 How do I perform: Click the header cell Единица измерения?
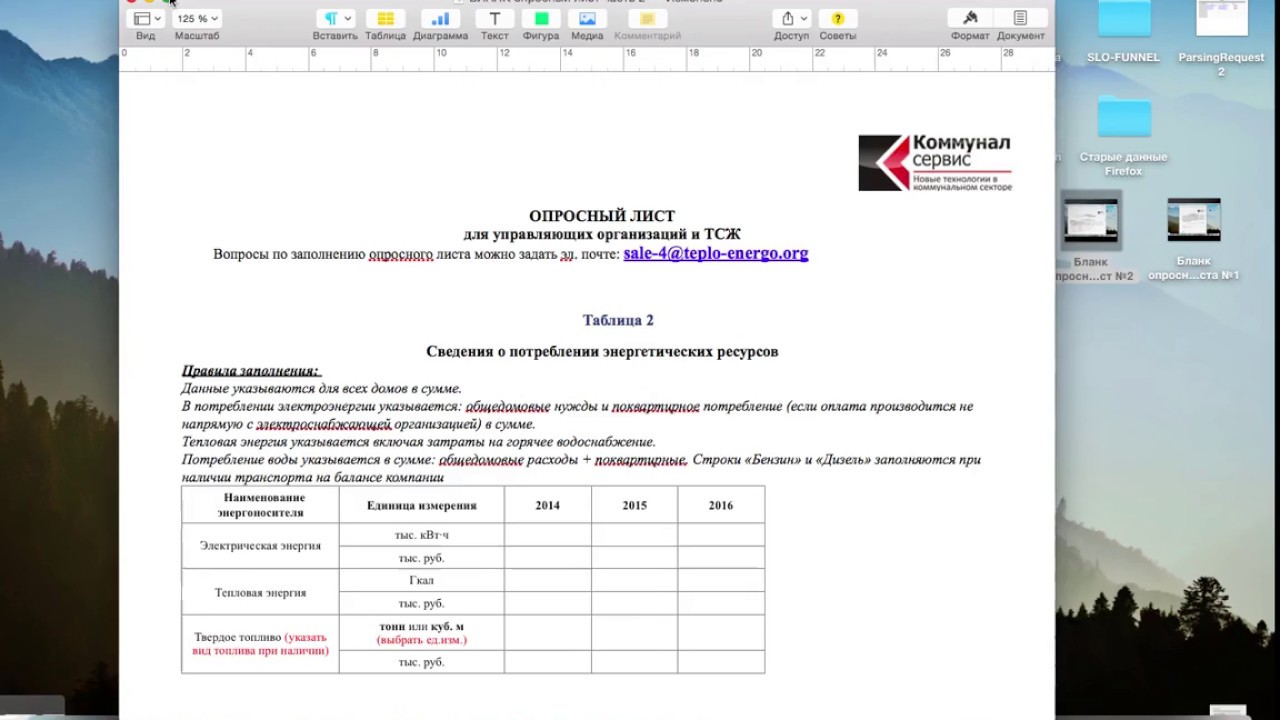coord(421,505)
